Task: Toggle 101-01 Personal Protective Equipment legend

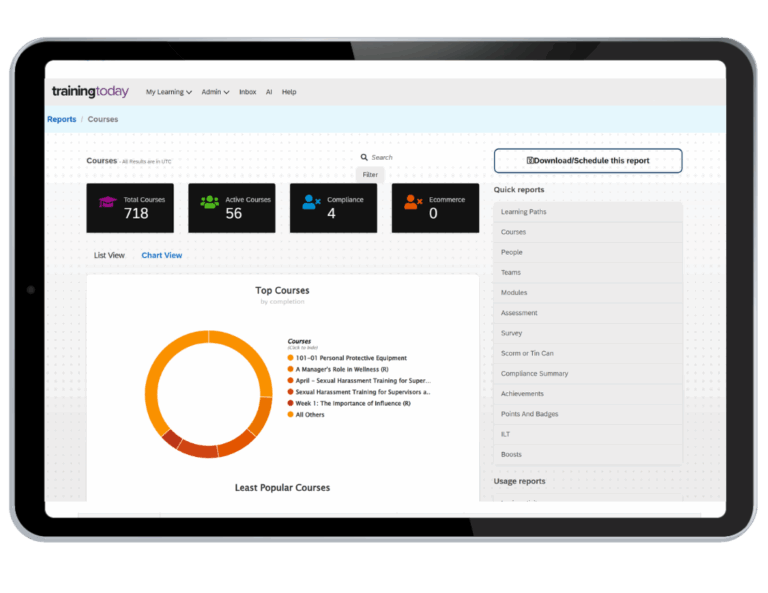Action: coord(347,358)
